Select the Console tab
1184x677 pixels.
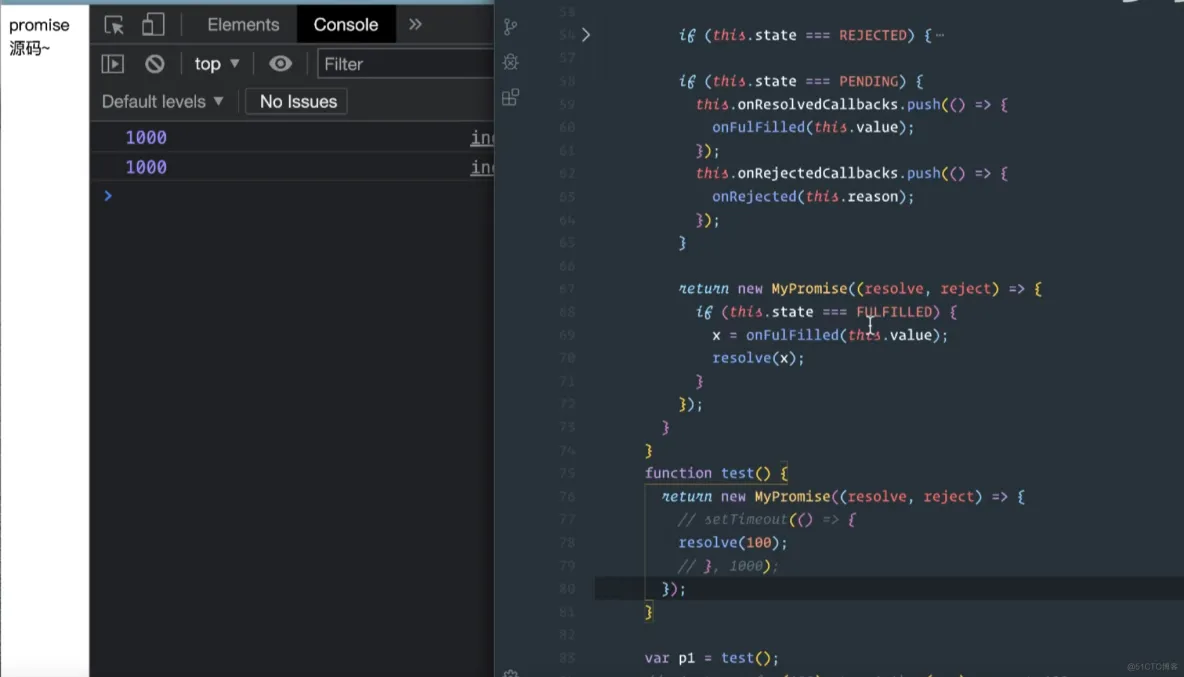click(x=346, y=24)
